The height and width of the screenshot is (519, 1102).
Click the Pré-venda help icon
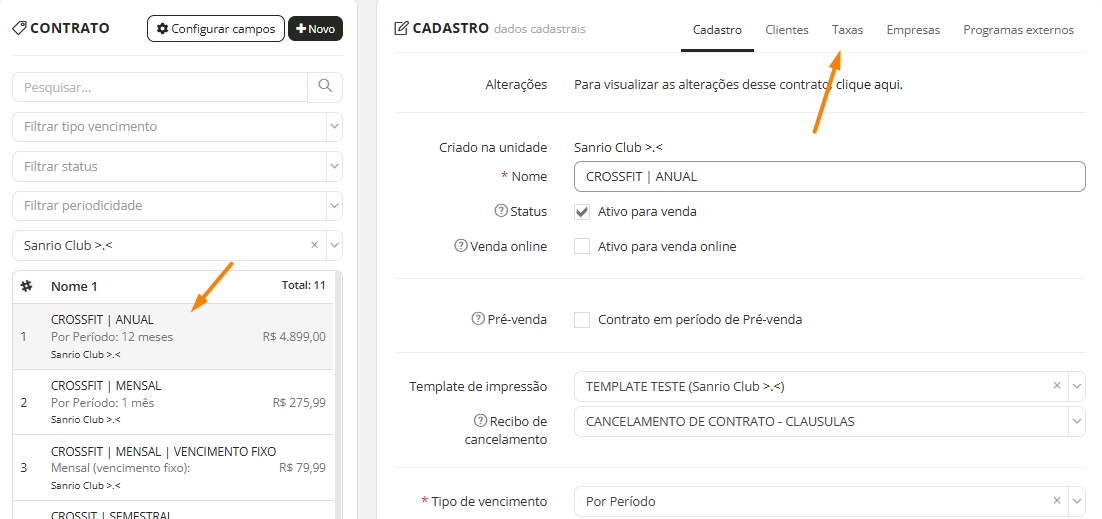tap(479, 319)
